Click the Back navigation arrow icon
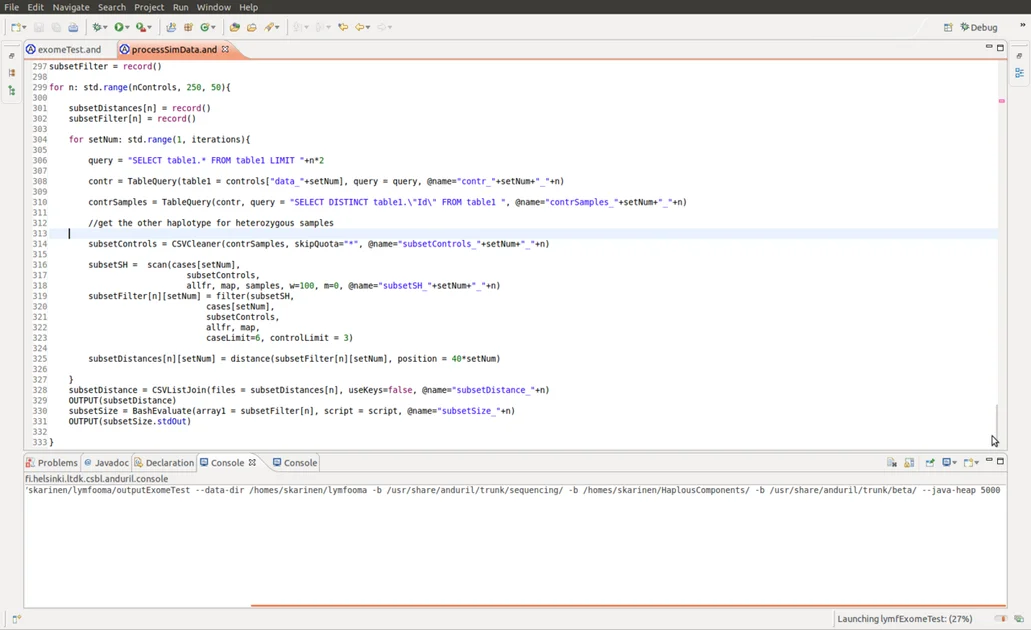Viewport: 1031px width, 630px height. (x=360, y=28)
